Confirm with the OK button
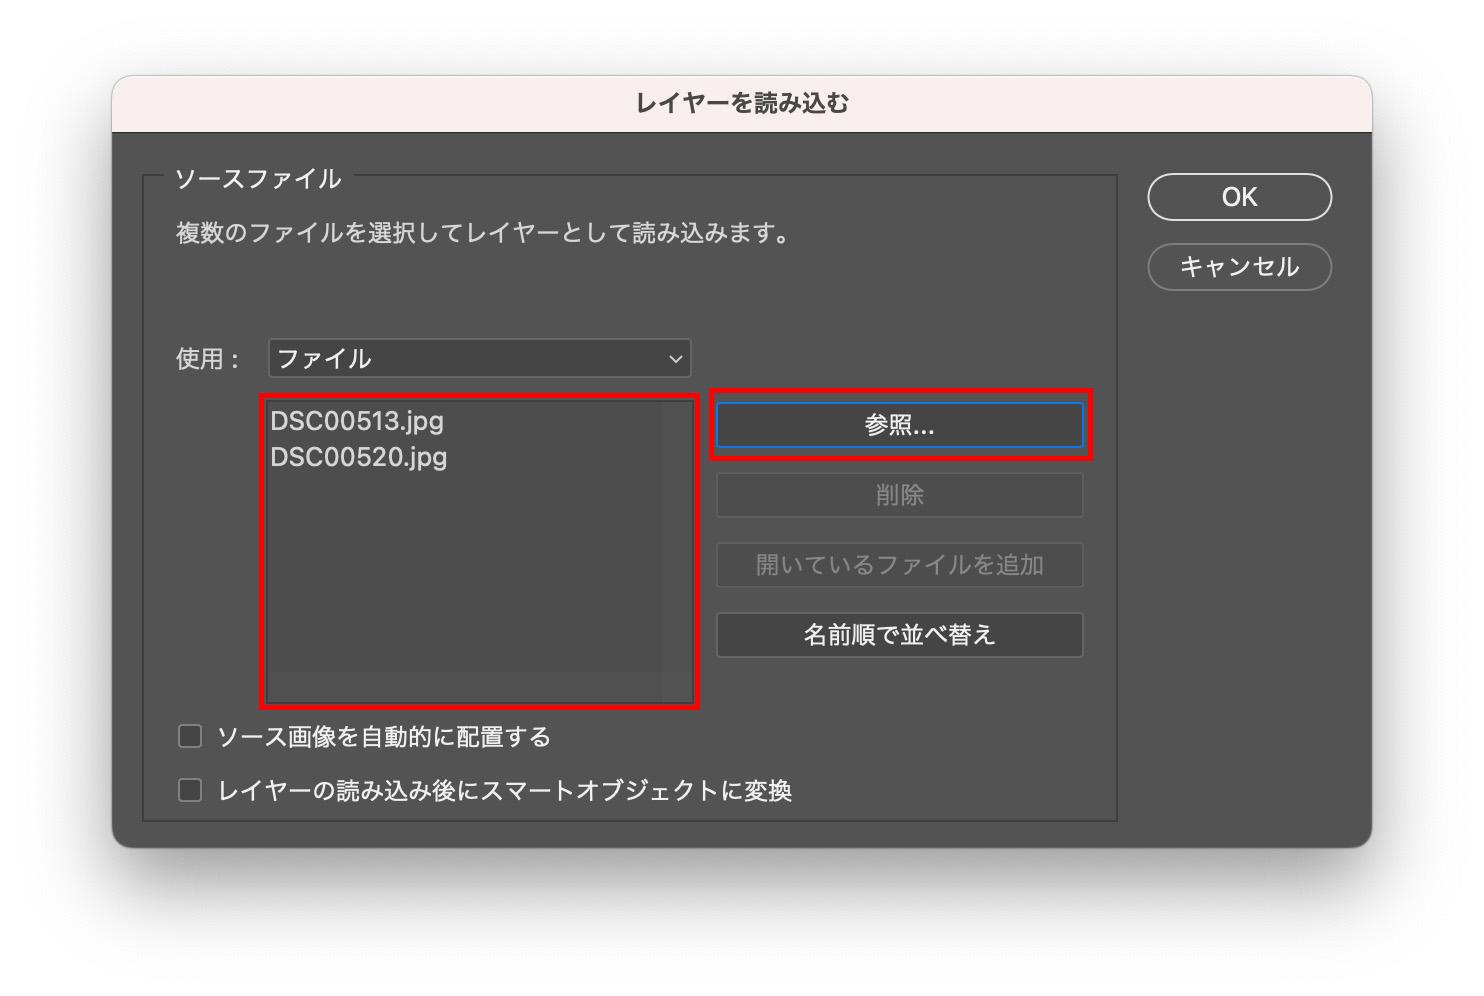Viewport: 1484px width, 996px height. point(1239,197)
